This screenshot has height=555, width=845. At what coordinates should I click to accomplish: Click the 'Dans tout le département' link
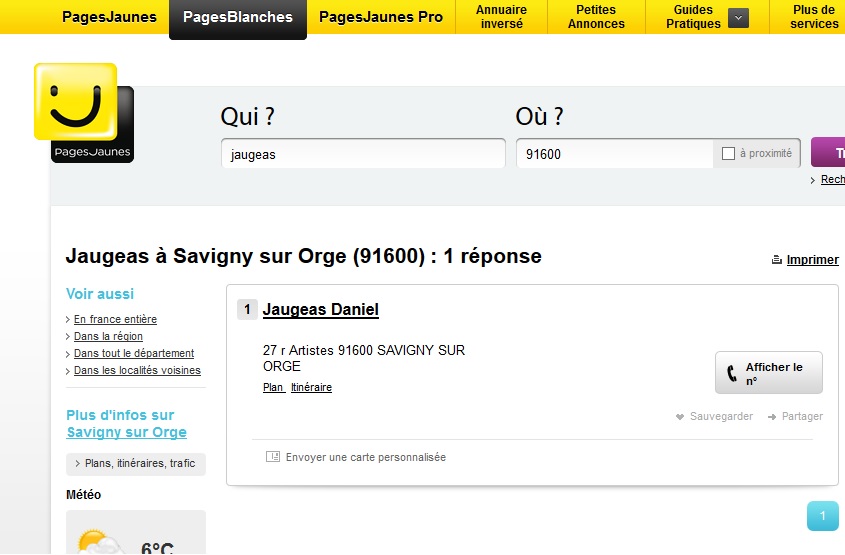[134, 354]
